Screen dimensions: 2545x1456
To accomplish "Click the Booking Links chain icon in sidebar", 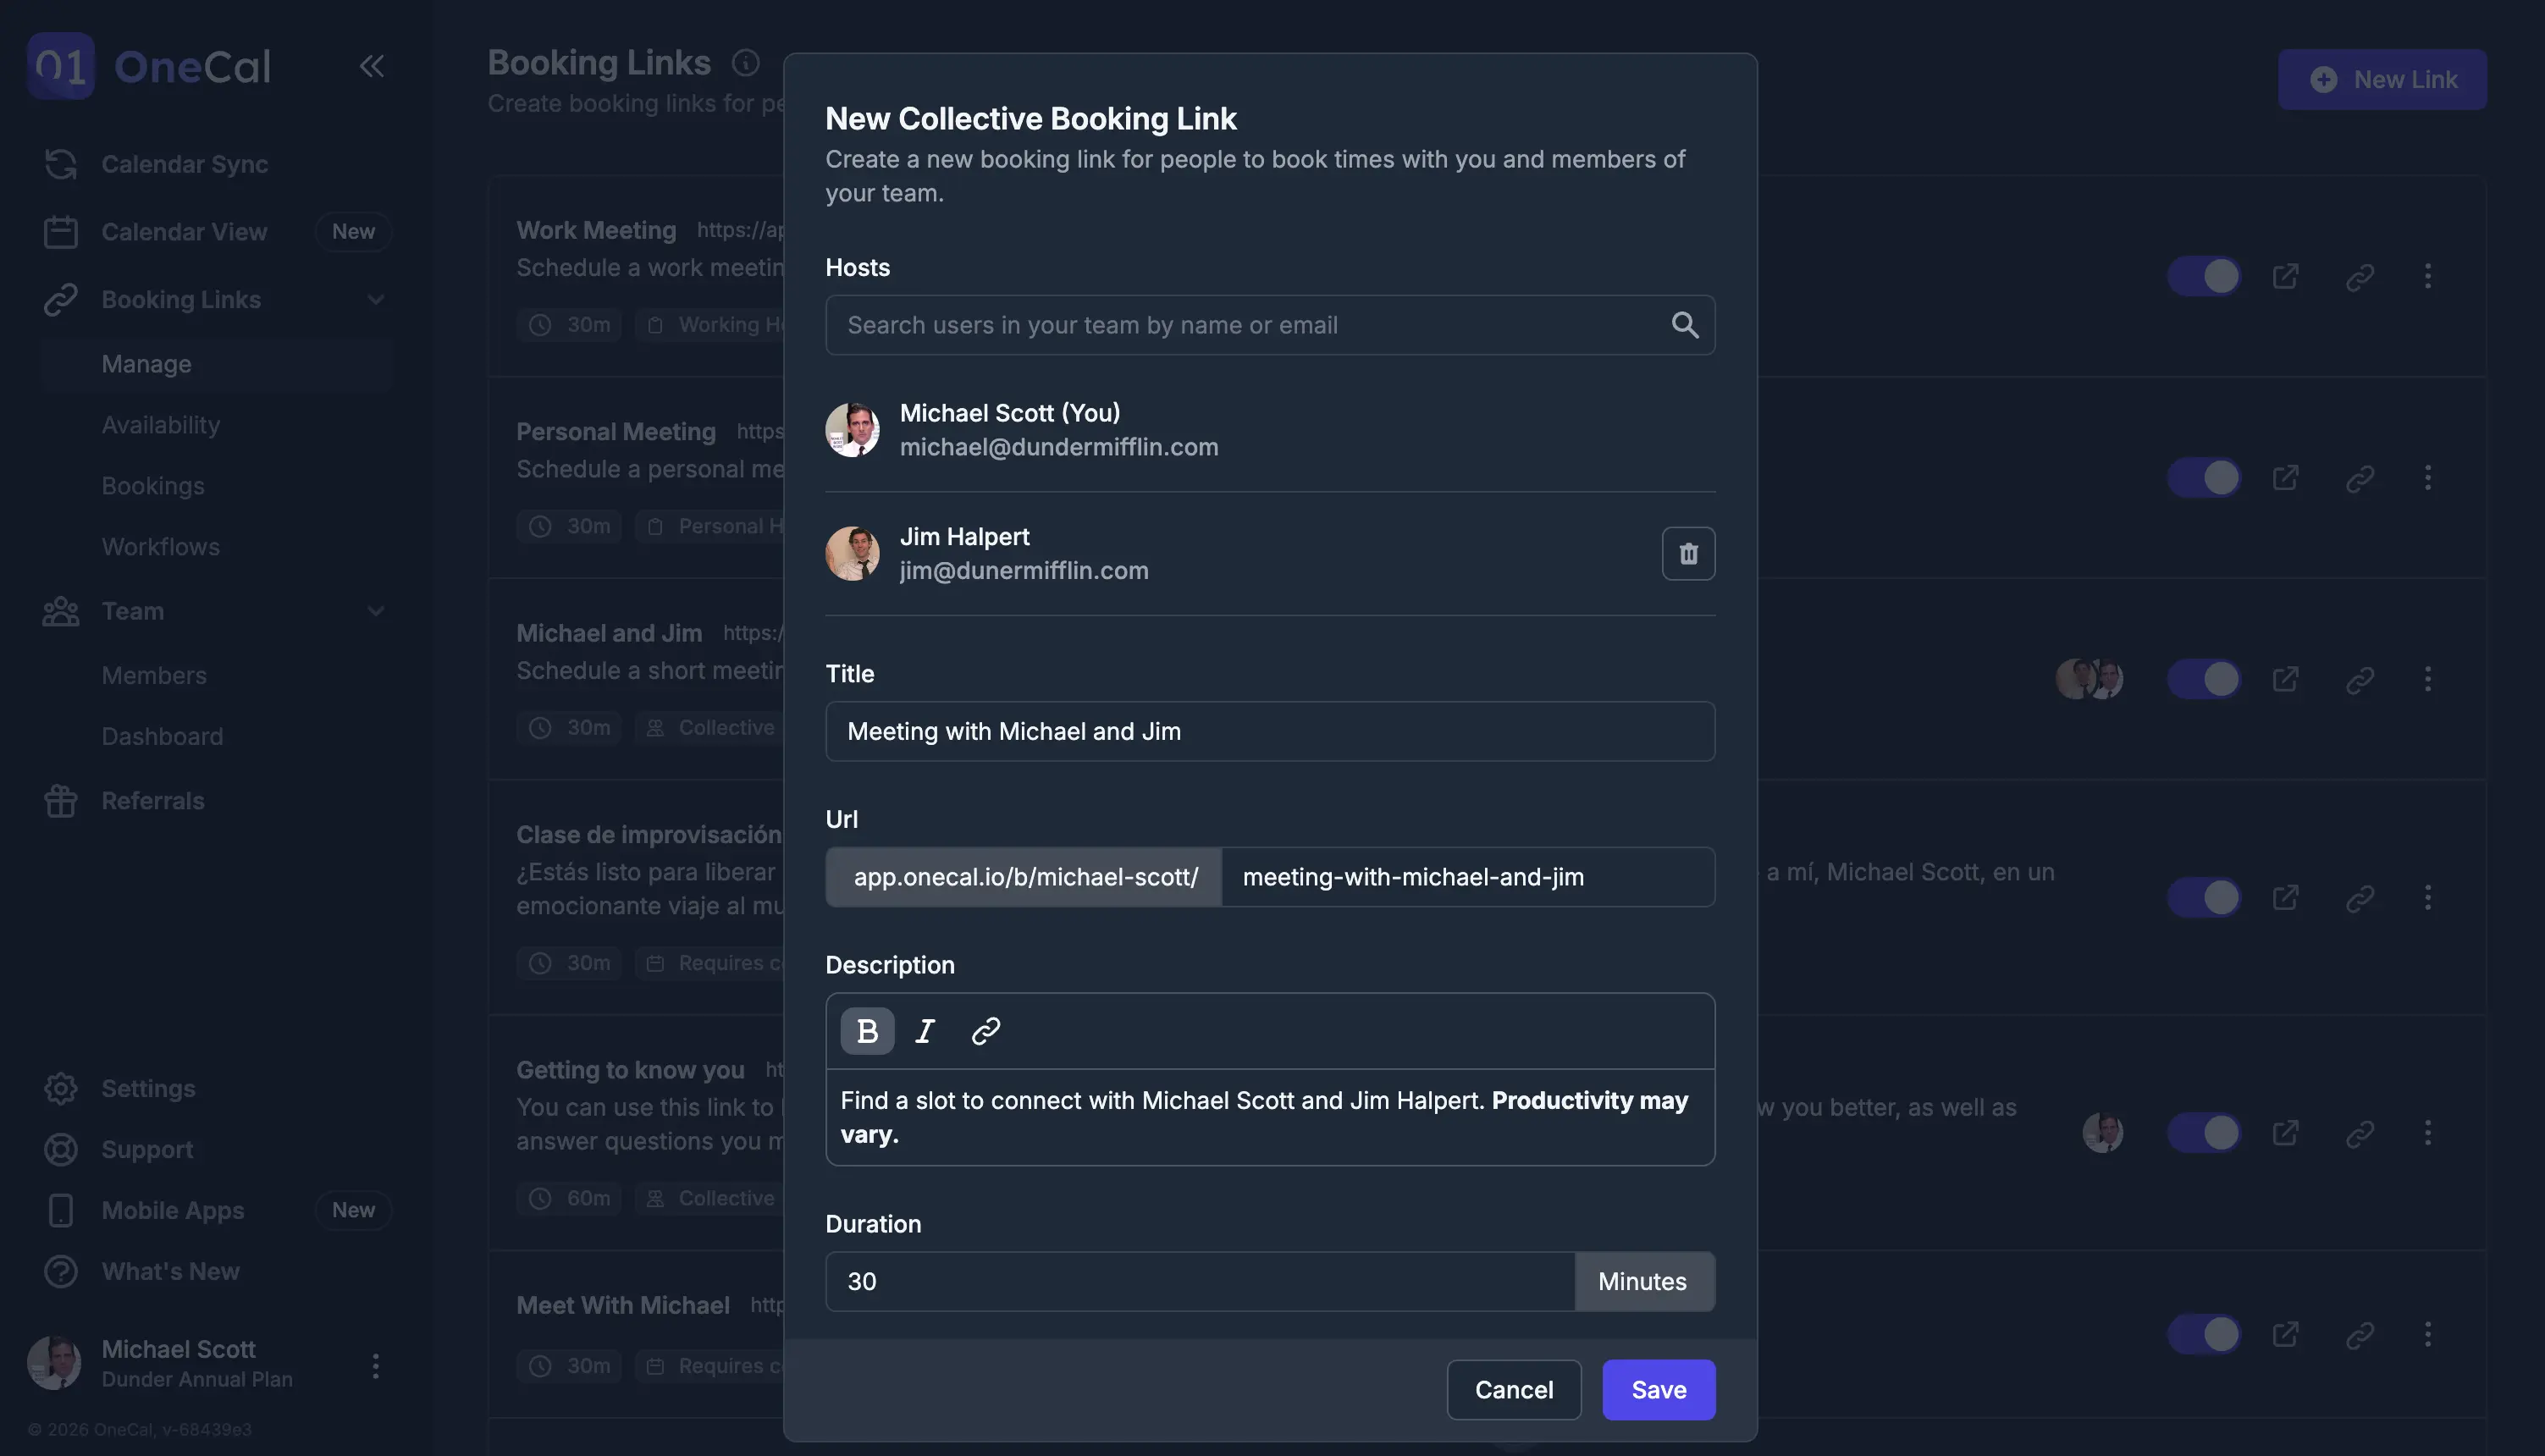I will [x=61, y=300].
